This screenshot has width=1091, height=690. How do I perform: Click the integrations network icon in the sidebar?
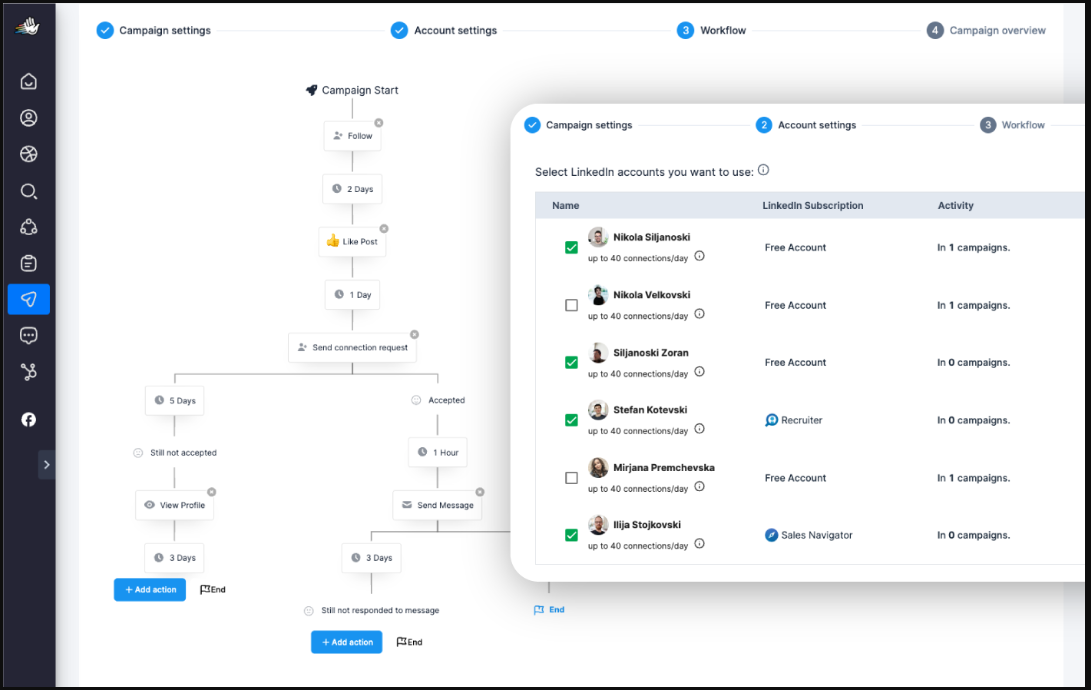[28, 371]
